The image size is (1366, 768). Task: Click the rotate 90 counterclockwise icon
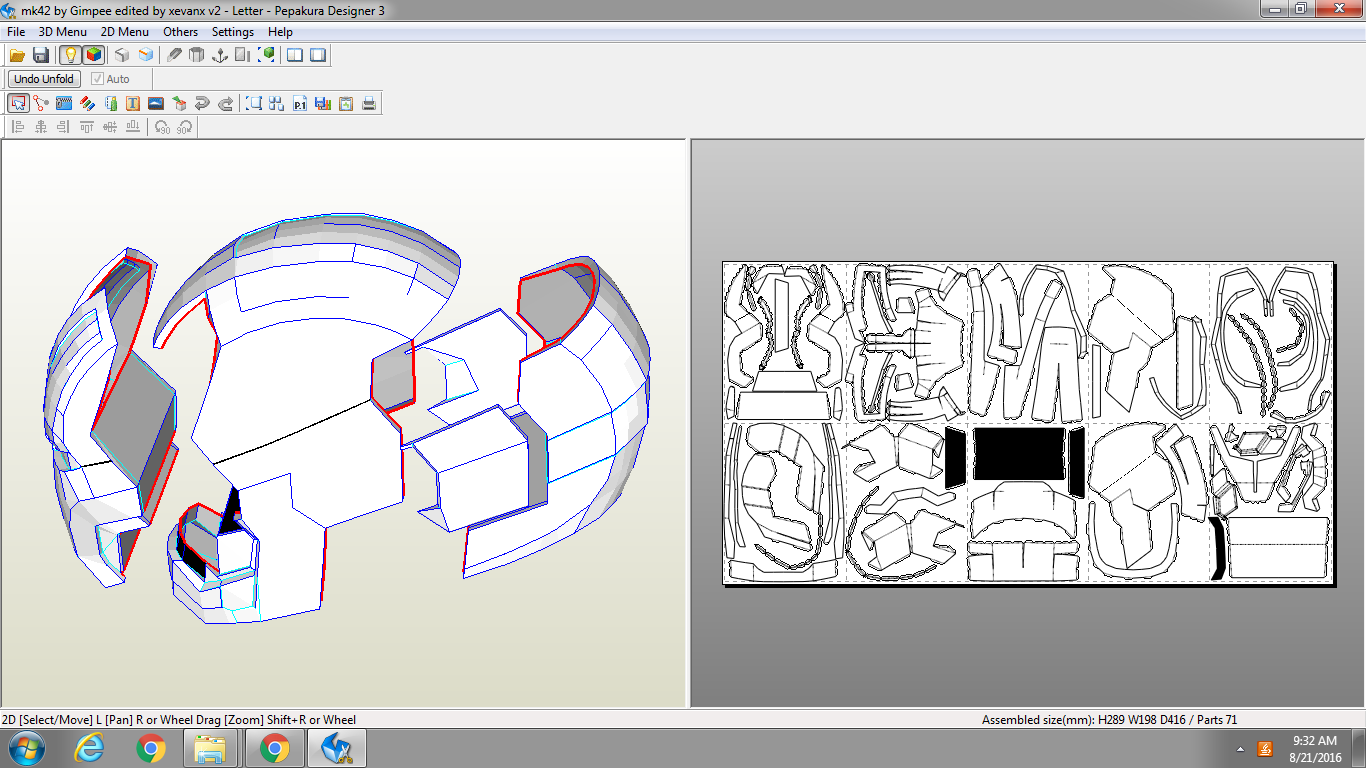pyautogui.click(x=162, y=127)
